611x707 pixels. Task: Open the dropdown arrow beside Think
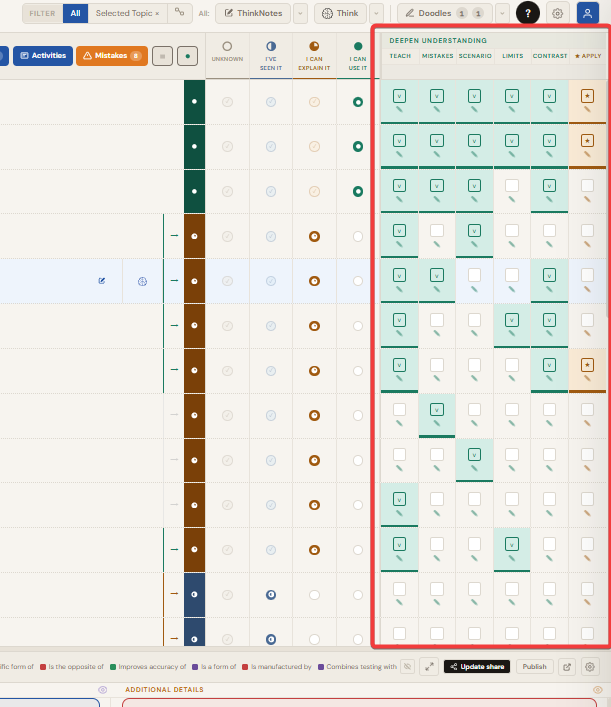[377, 13]
